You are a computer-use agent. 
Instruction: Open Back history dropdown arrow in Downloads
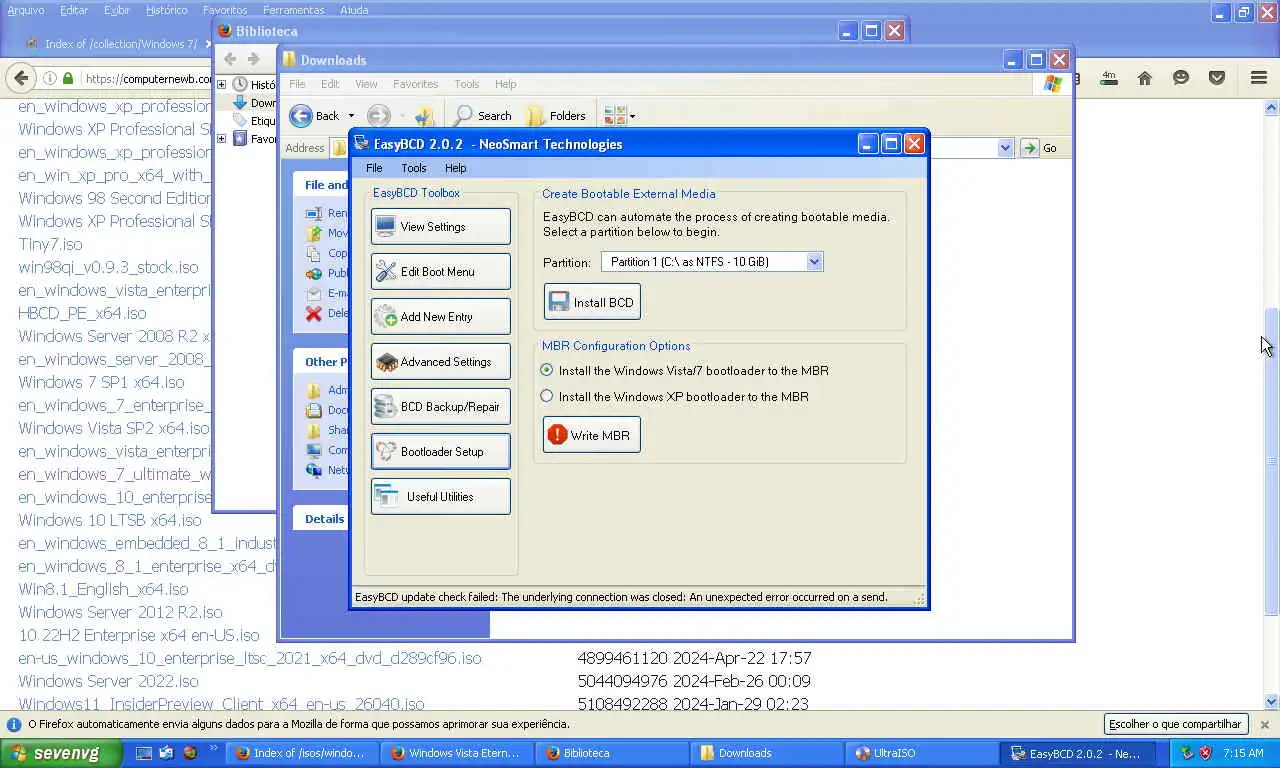point(351,116)
